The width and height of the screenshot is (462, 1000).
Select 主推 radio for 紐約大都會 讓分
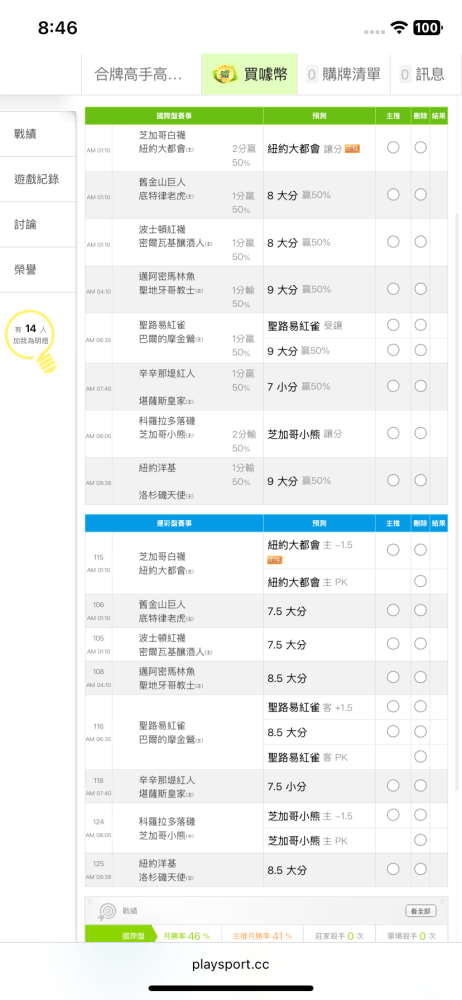pos(393,147)
